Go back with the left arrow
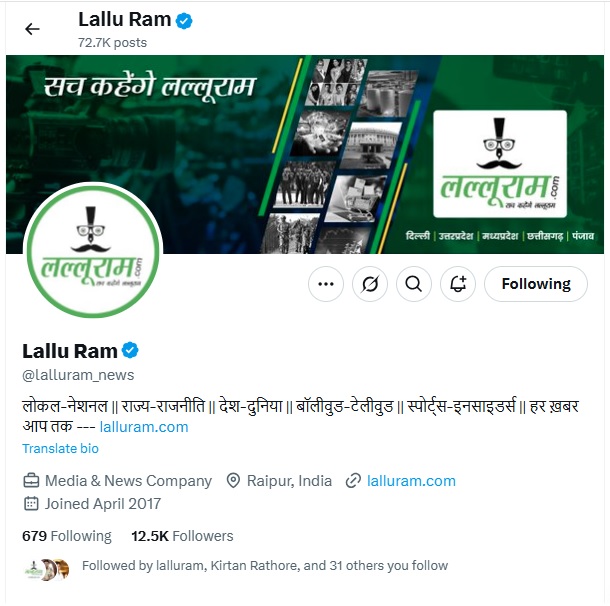 (32, 29)
